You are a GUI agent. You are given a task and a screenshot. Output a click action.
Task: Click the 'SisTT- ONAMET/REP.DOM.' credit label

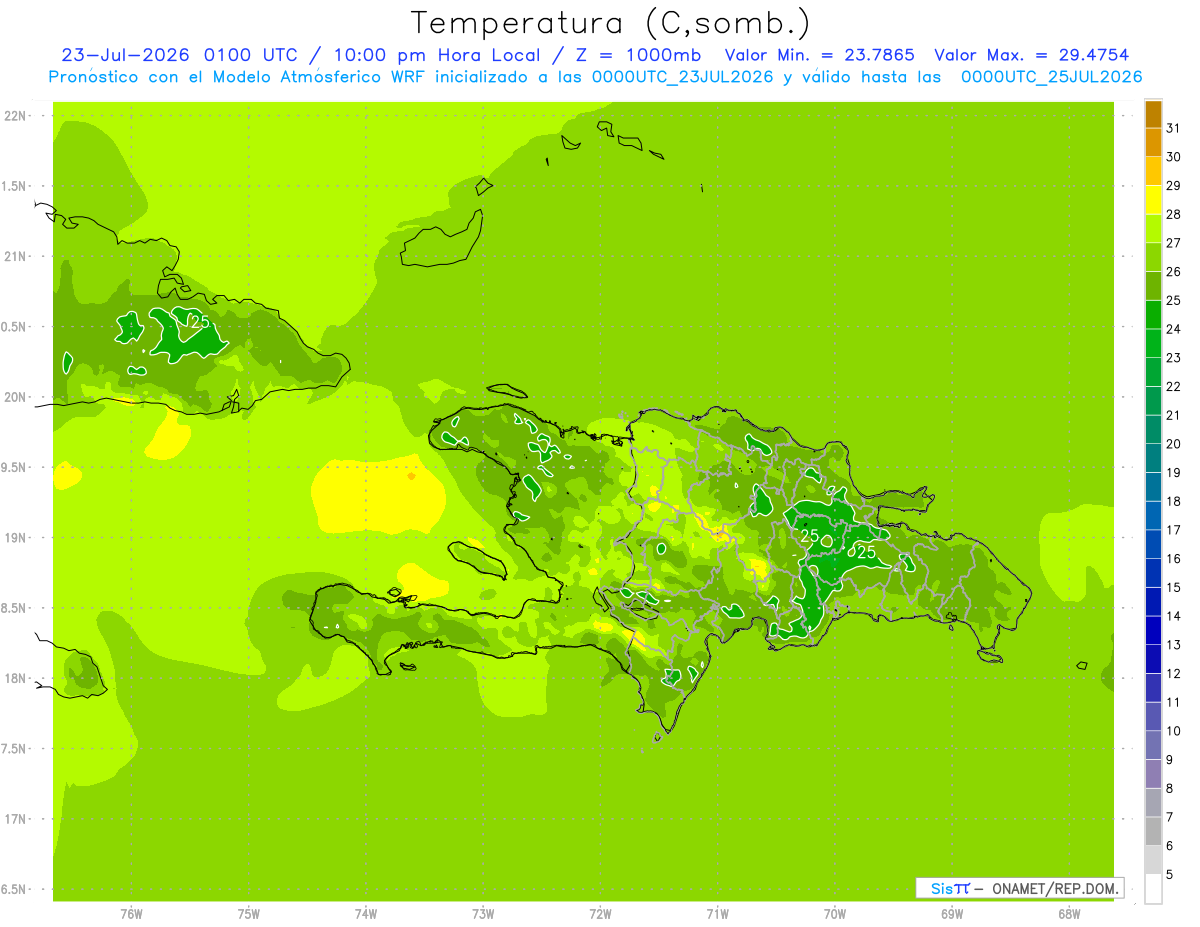click(x=1020, y=888)
